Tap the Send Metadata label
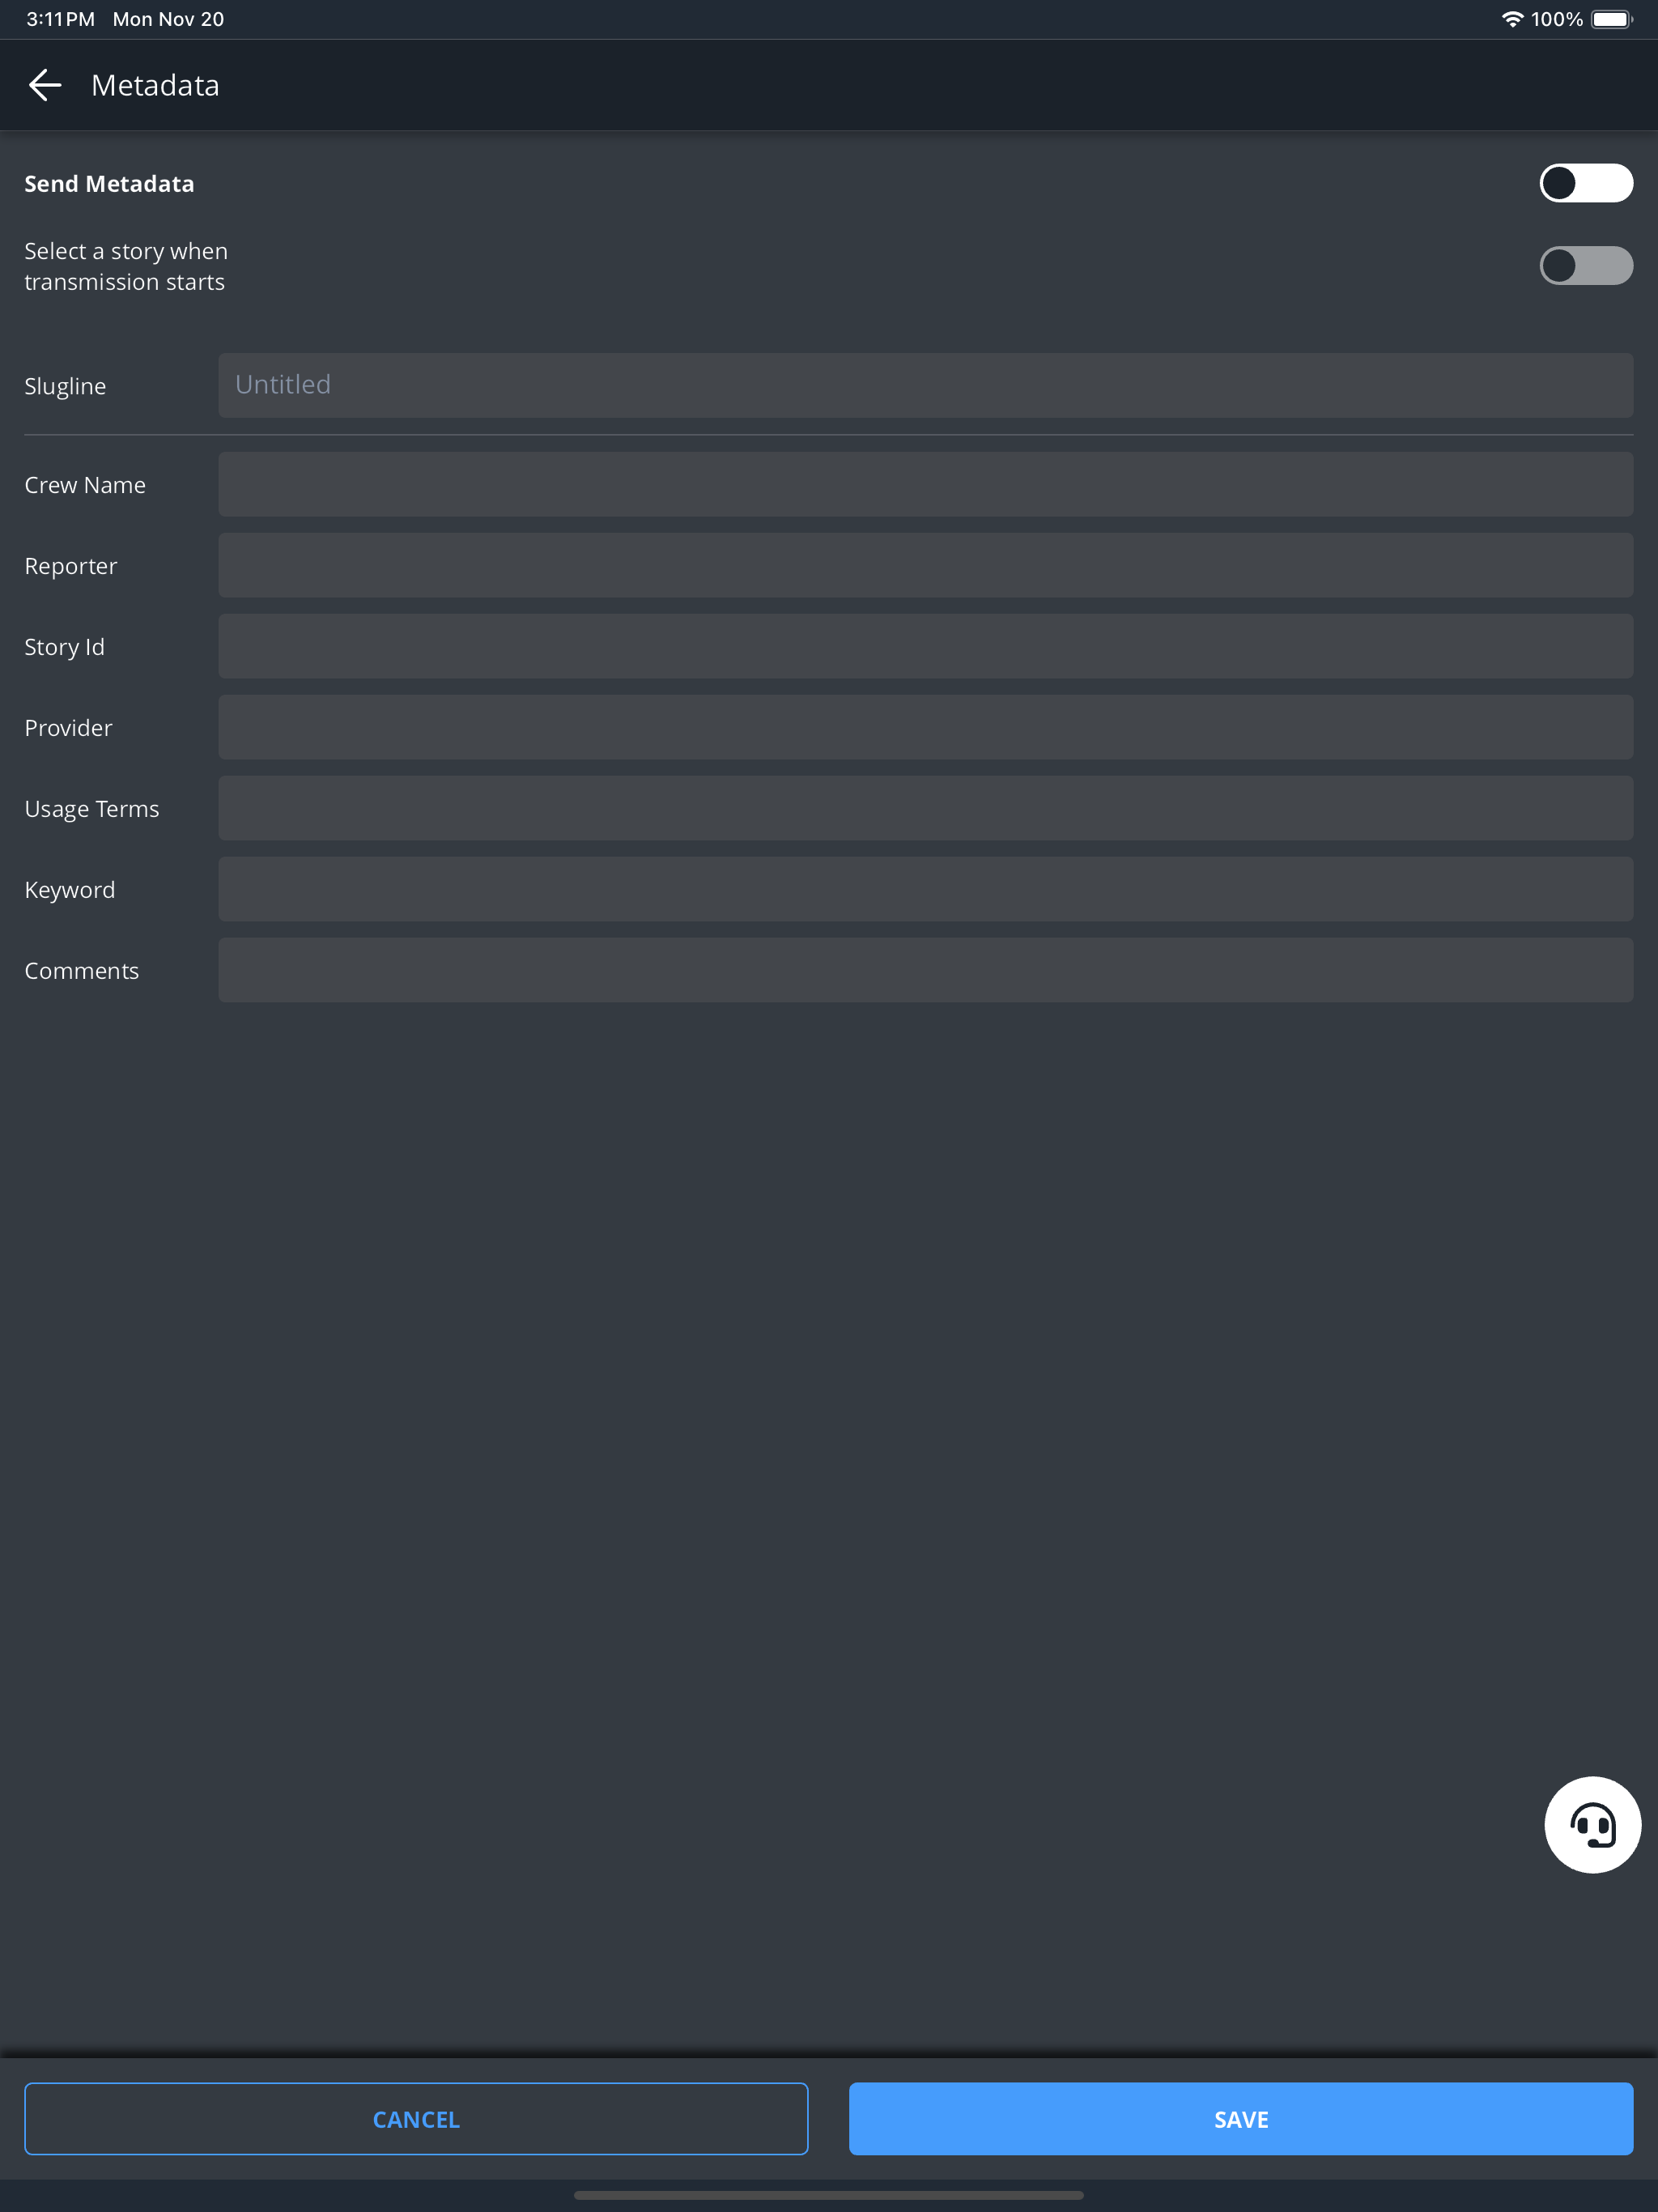Image resolution: width=1658 pixels, height=2212 pixels. [x=109, y=184]
